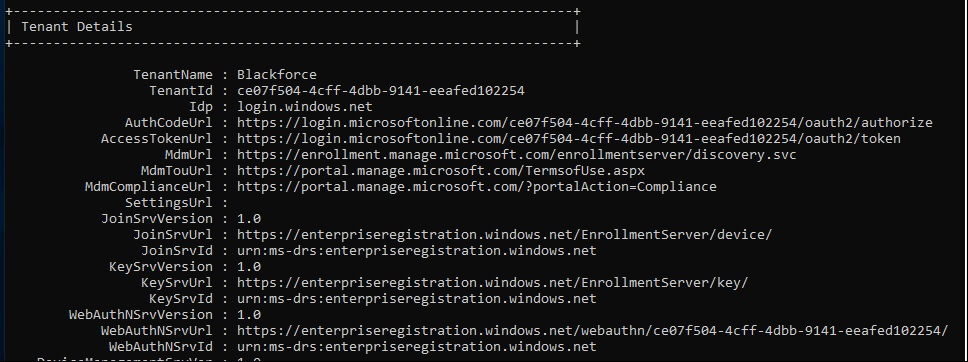Click the TenantName value Blackforce
The image size is (968, 362).
(277, 74)
